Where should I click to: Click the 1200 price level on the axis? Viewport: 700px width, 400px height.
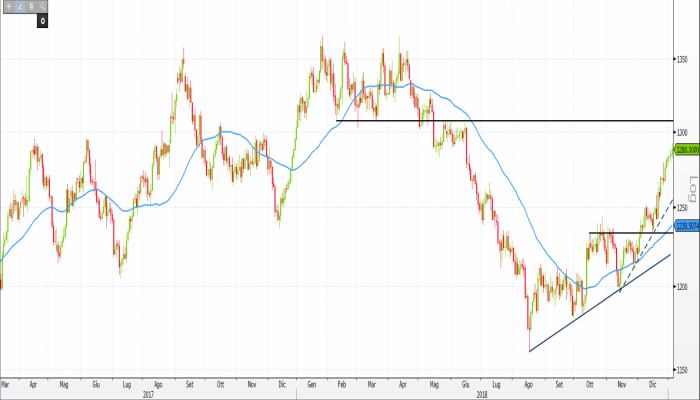click(x=683, y=287)
